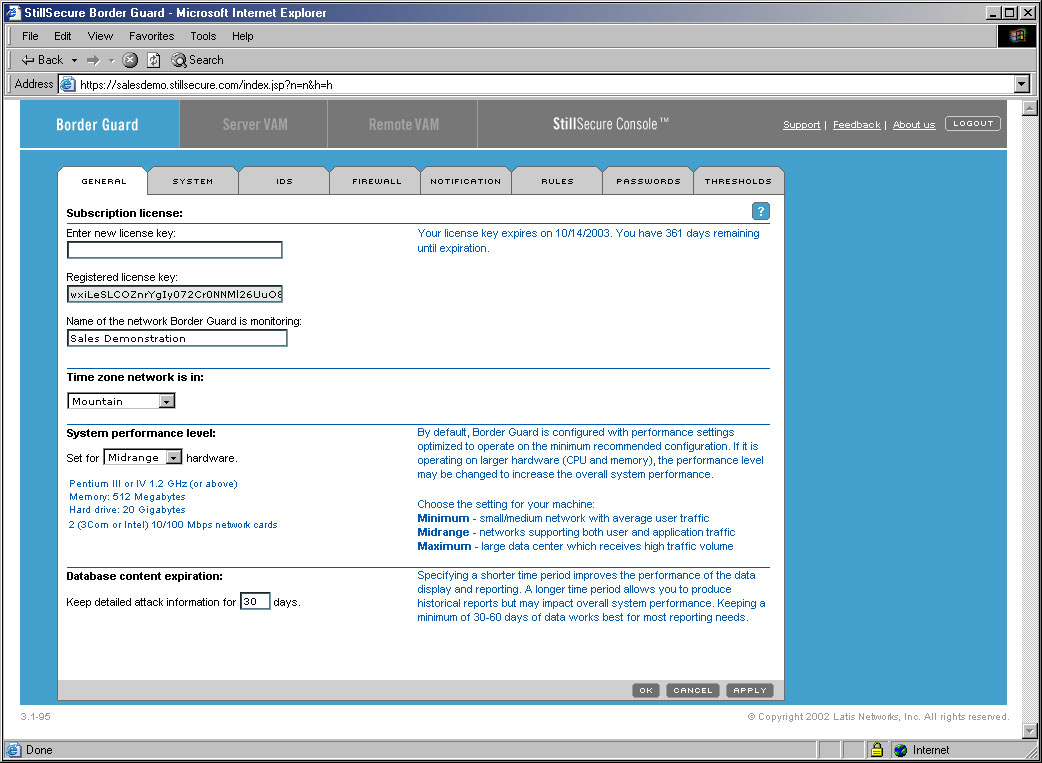The height and width of the screenshot is (763, 1042).
Task: Click the Logout button
Action: [973, 124]
